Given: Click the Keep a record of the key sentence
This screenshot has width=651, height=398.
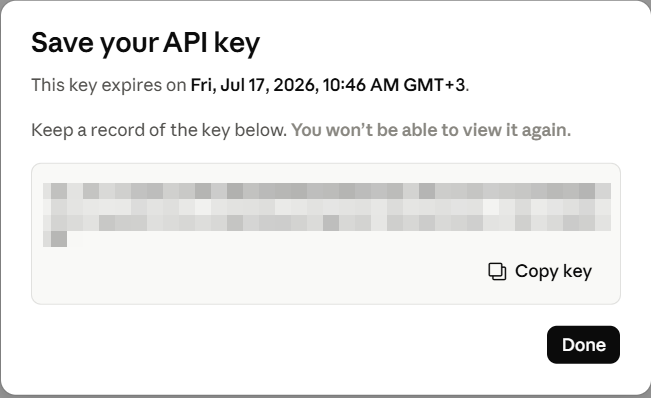Looking at the screenshot, I should coord(159,130).
